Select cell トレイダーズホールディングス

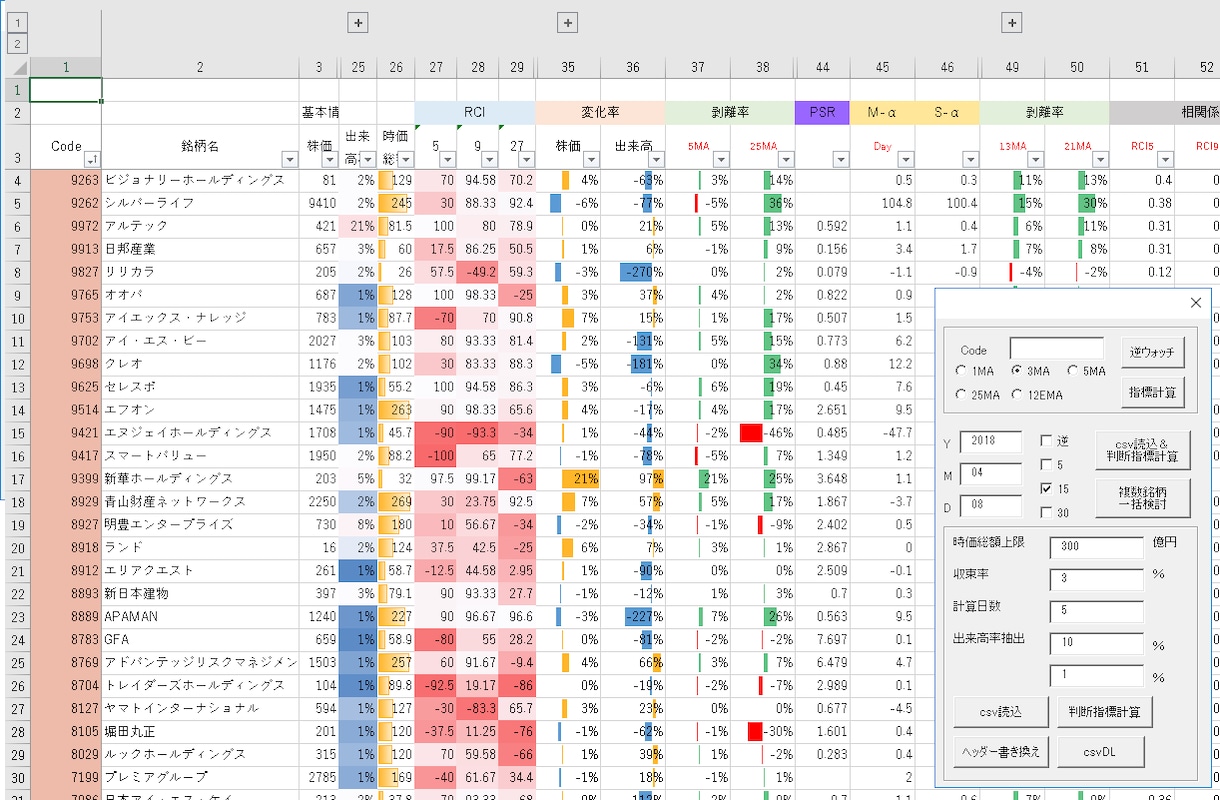[x=200, y=686]
